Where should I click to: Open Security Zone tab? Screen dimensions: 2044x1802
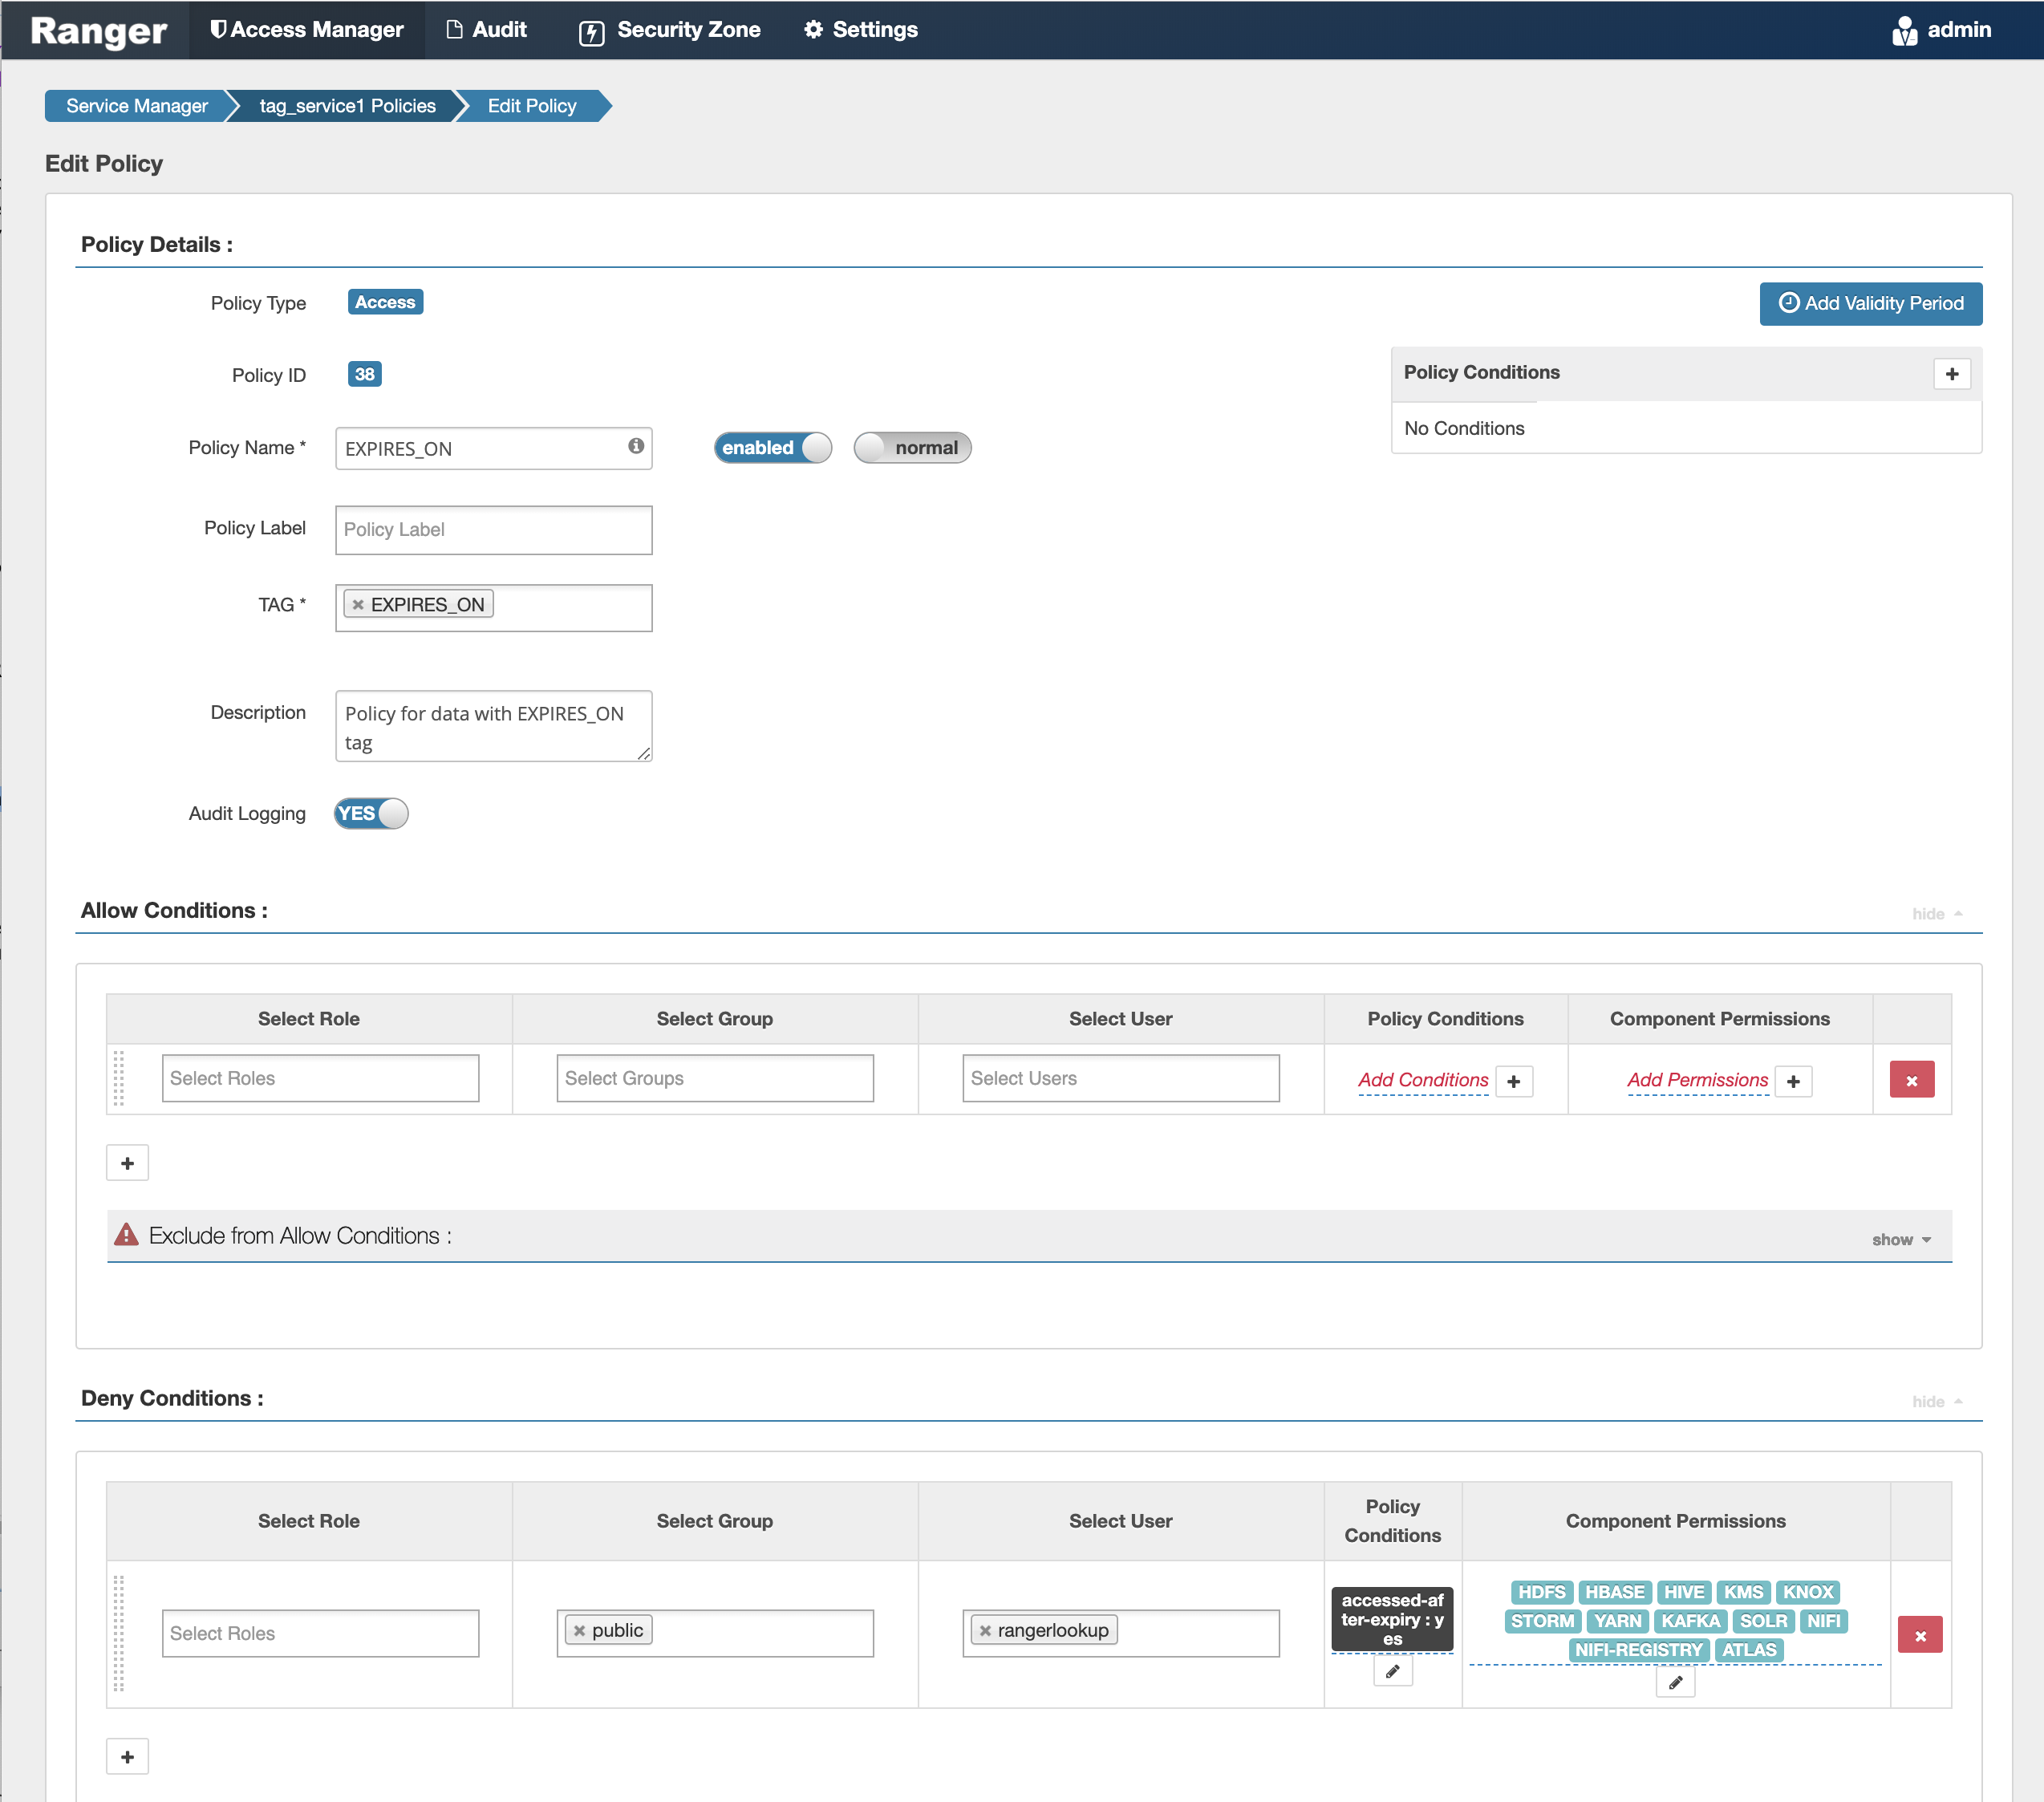click(670, 30)
